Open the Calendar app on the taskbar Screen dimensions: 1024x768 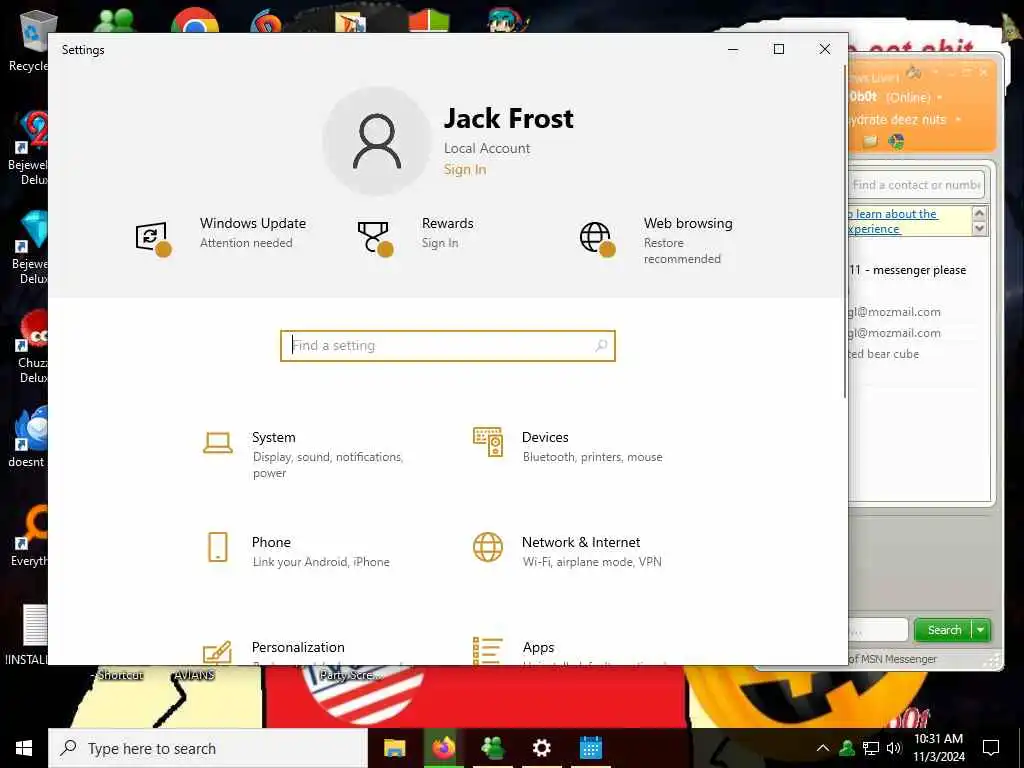(x=590, y=748)
